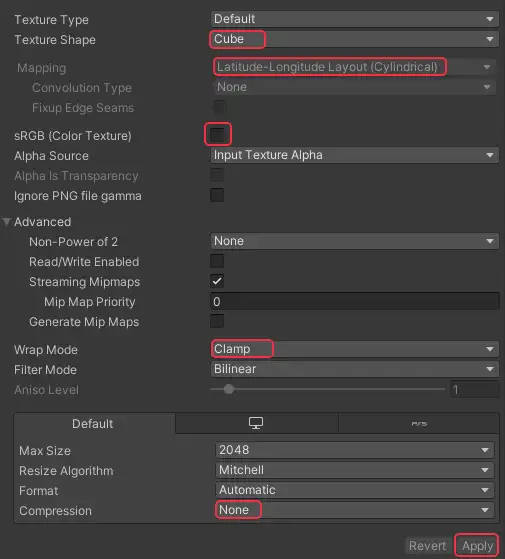Click the Resize Algorithm label
The image size is (505, 559).
(x=66, y=471)
